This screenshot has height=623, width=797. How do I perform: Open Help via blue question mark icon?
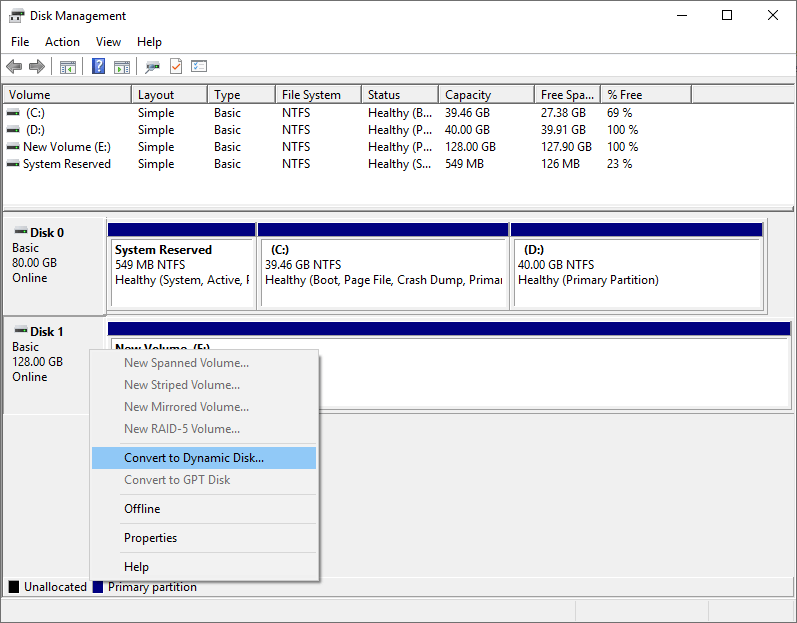click(x=99, y=67)
